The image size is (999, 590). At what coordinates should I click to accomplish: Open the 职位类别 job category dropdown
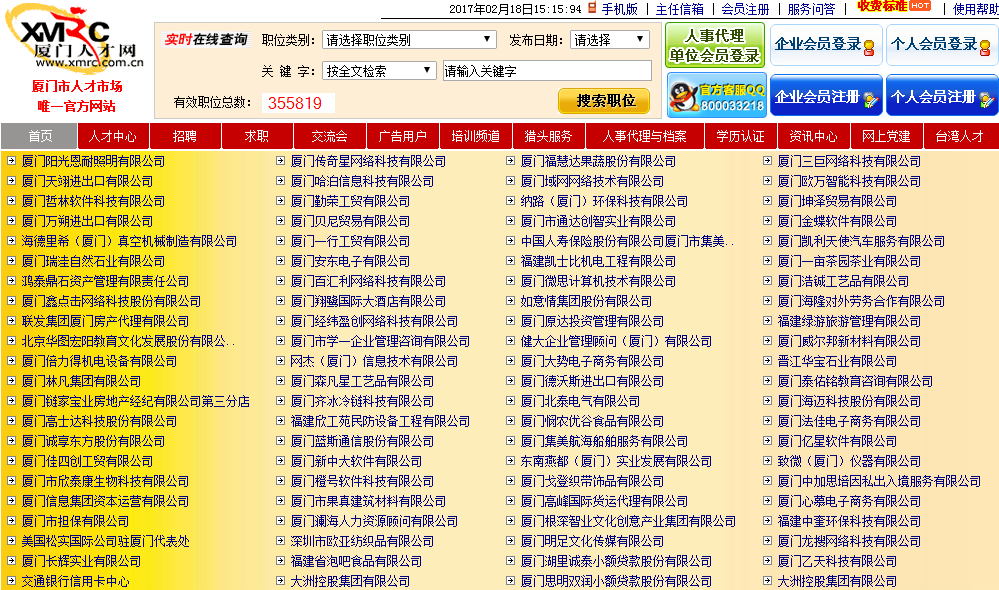click(409, 40)
